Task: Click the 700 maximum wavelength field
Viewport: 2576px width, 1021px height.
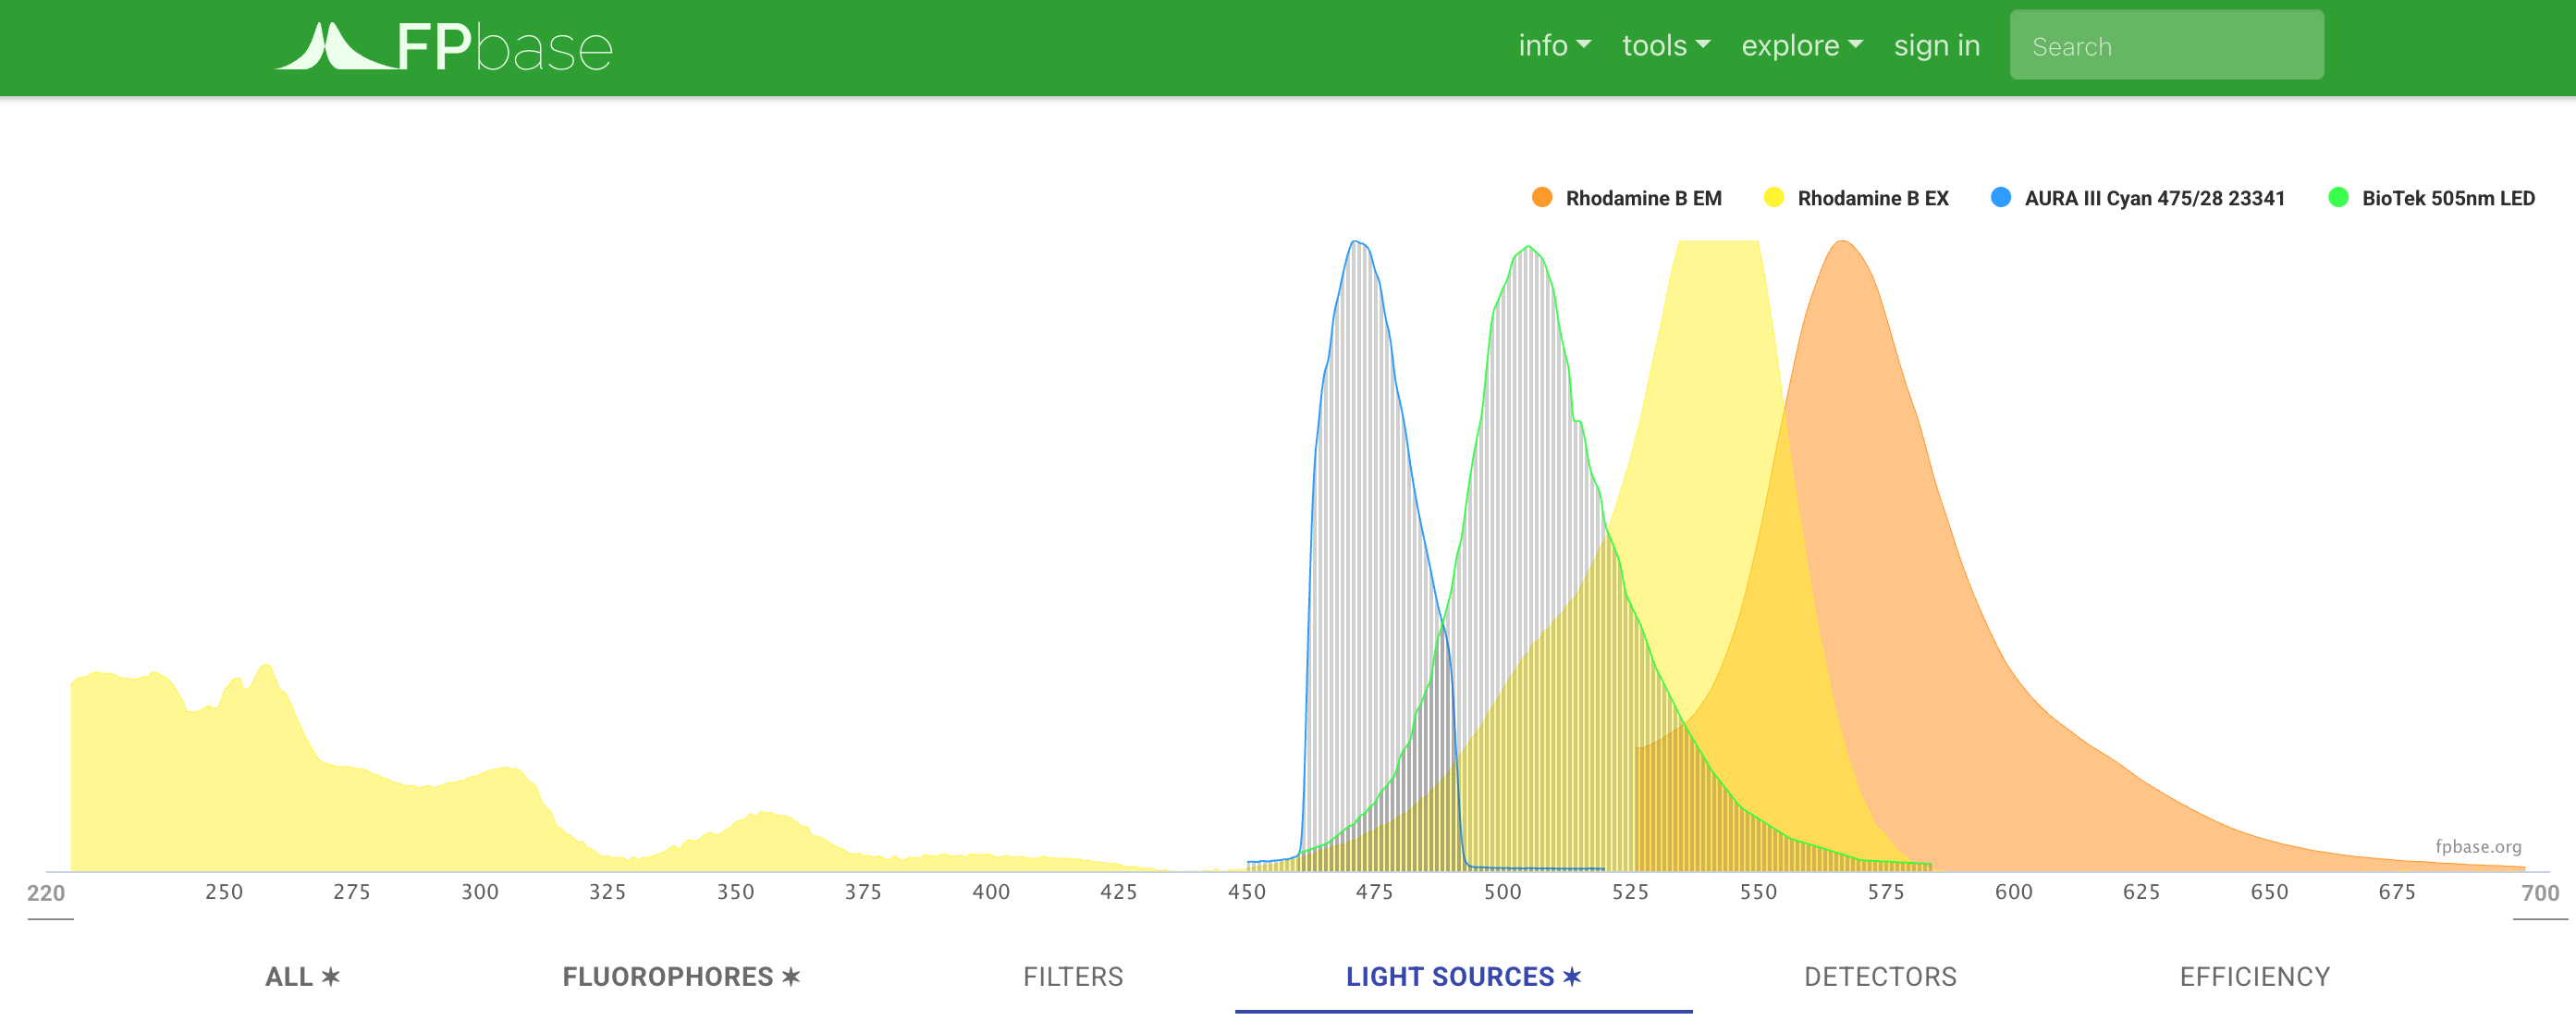Action: tap(2539, 893)
